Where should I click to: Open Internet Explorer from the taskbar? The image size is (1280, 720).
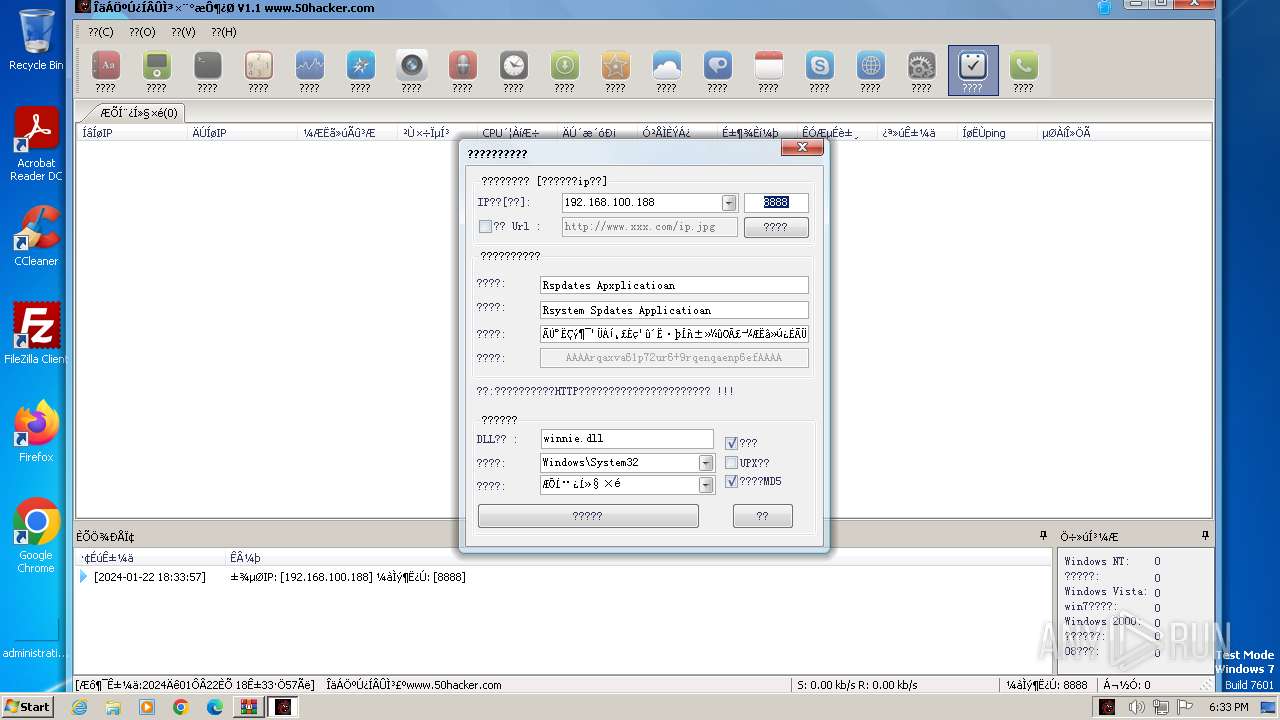79,707
